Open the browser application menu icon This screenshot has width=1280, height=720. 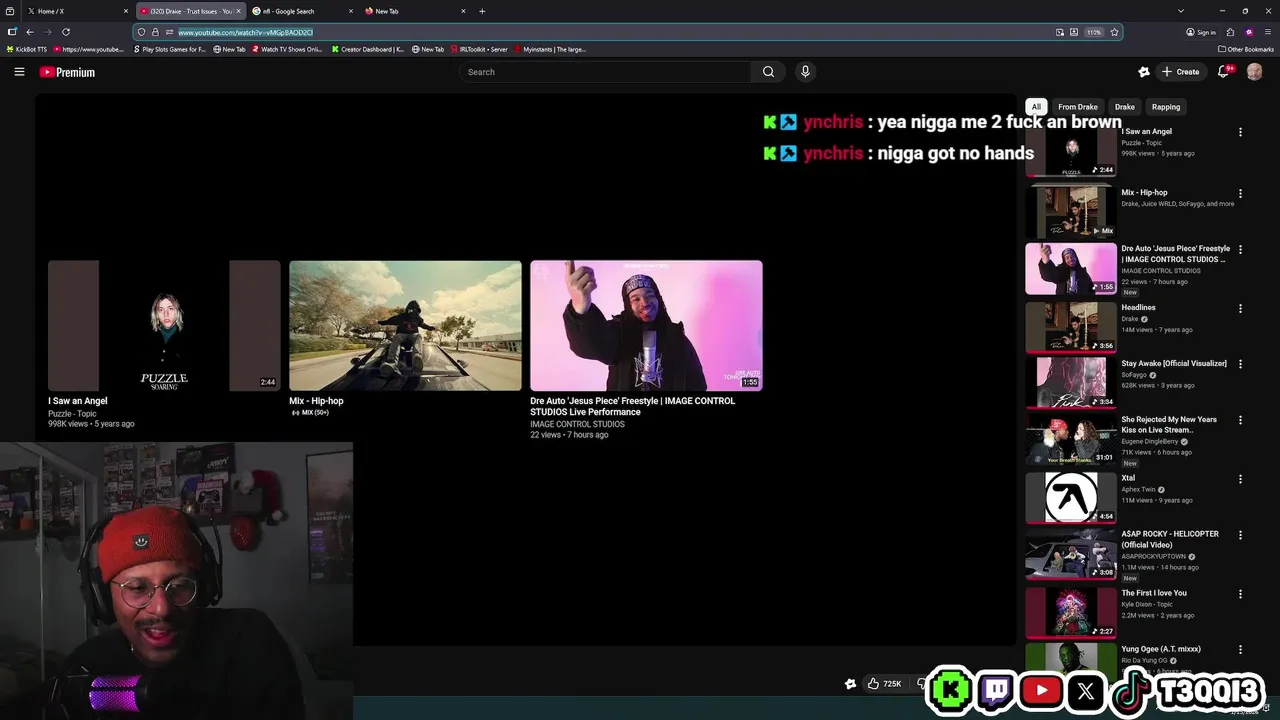(x=1267, y=32)
